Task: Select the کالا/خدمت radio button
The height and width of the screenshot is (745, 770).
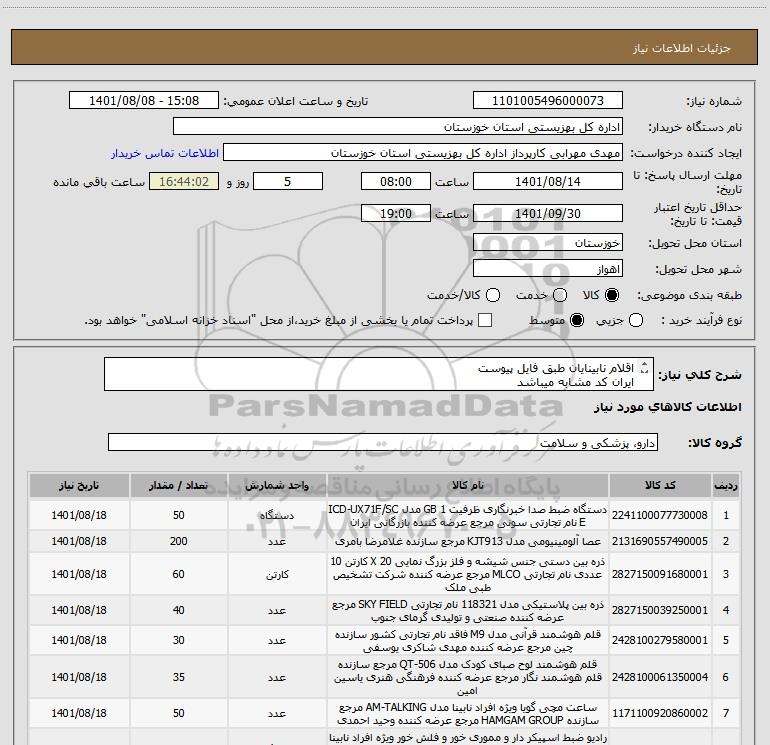Action: point(493,295)
